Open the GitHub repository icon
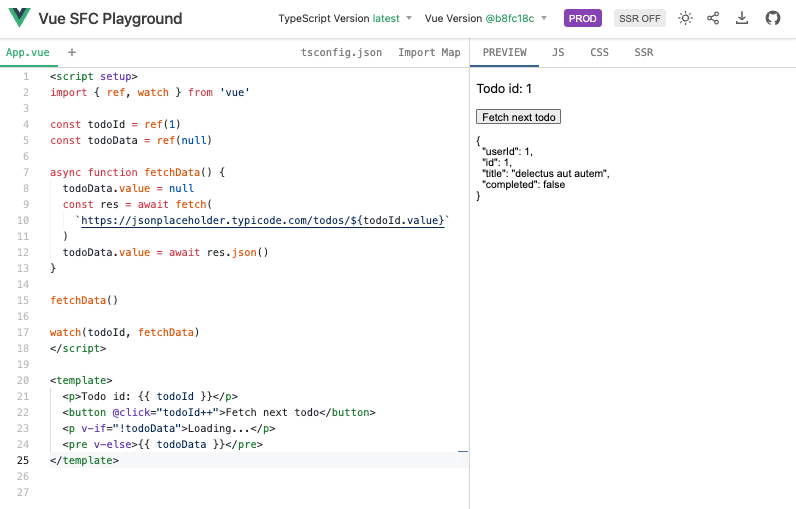The image size is (796, 509). (x=773, y=18)
